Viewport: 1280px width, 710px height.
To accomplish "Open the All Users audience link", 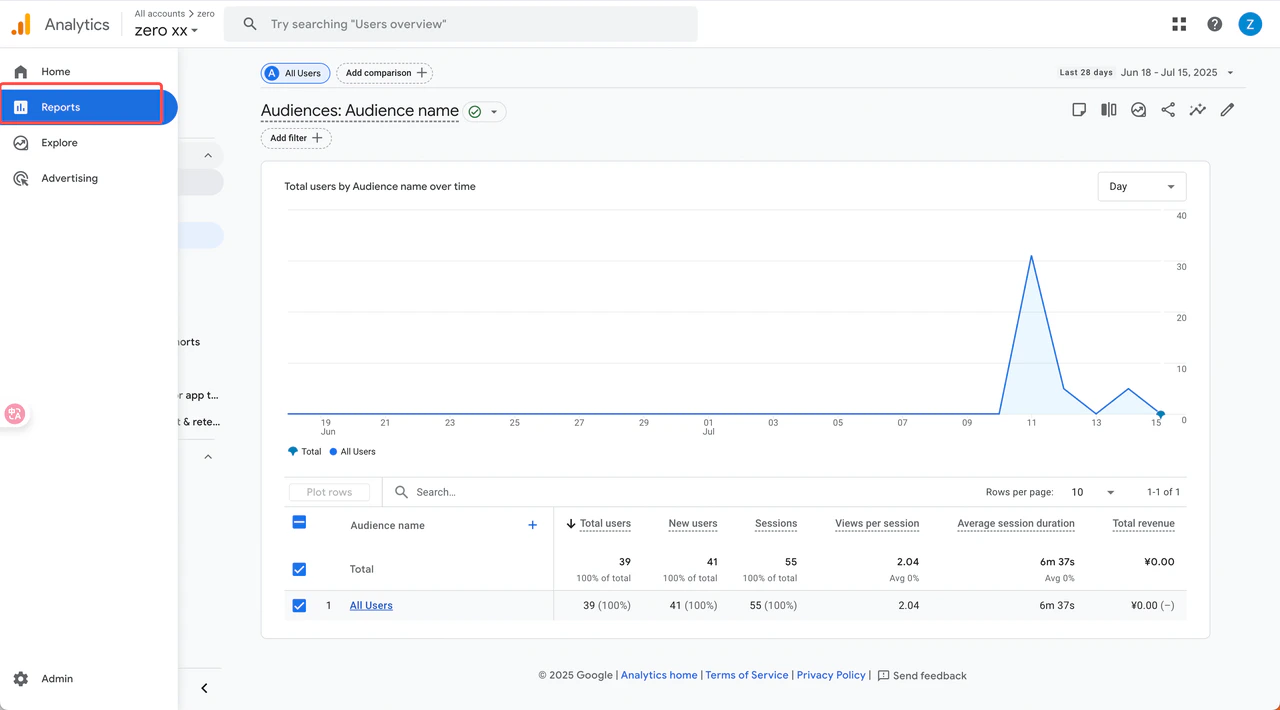I will (x=371, y=606).
